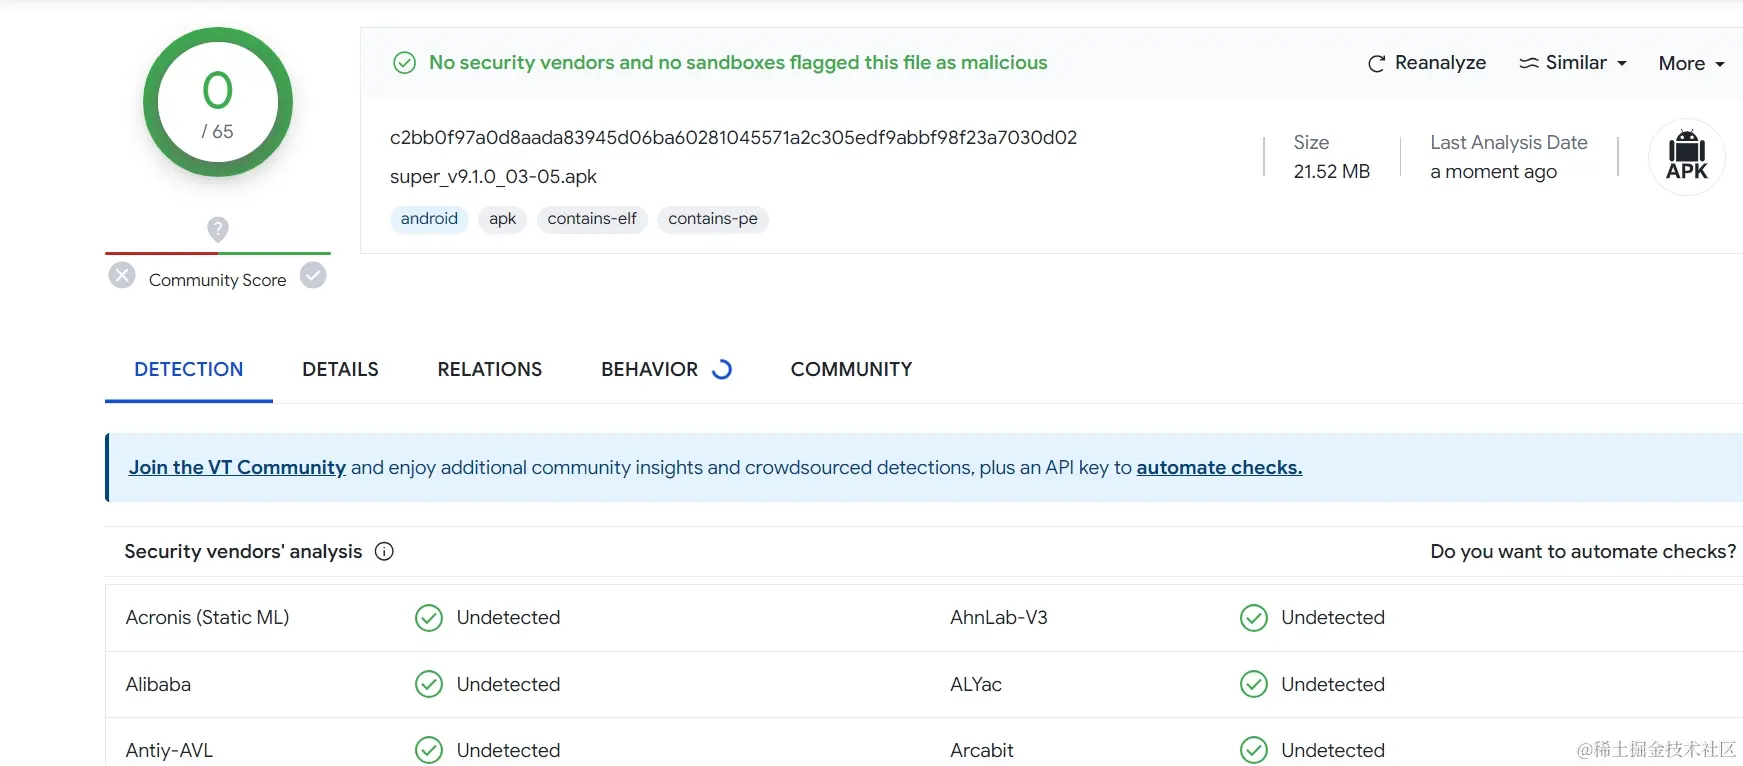Go to the COMMUNITY tab
Viewport: 1743px width, 766px height.
851,369
